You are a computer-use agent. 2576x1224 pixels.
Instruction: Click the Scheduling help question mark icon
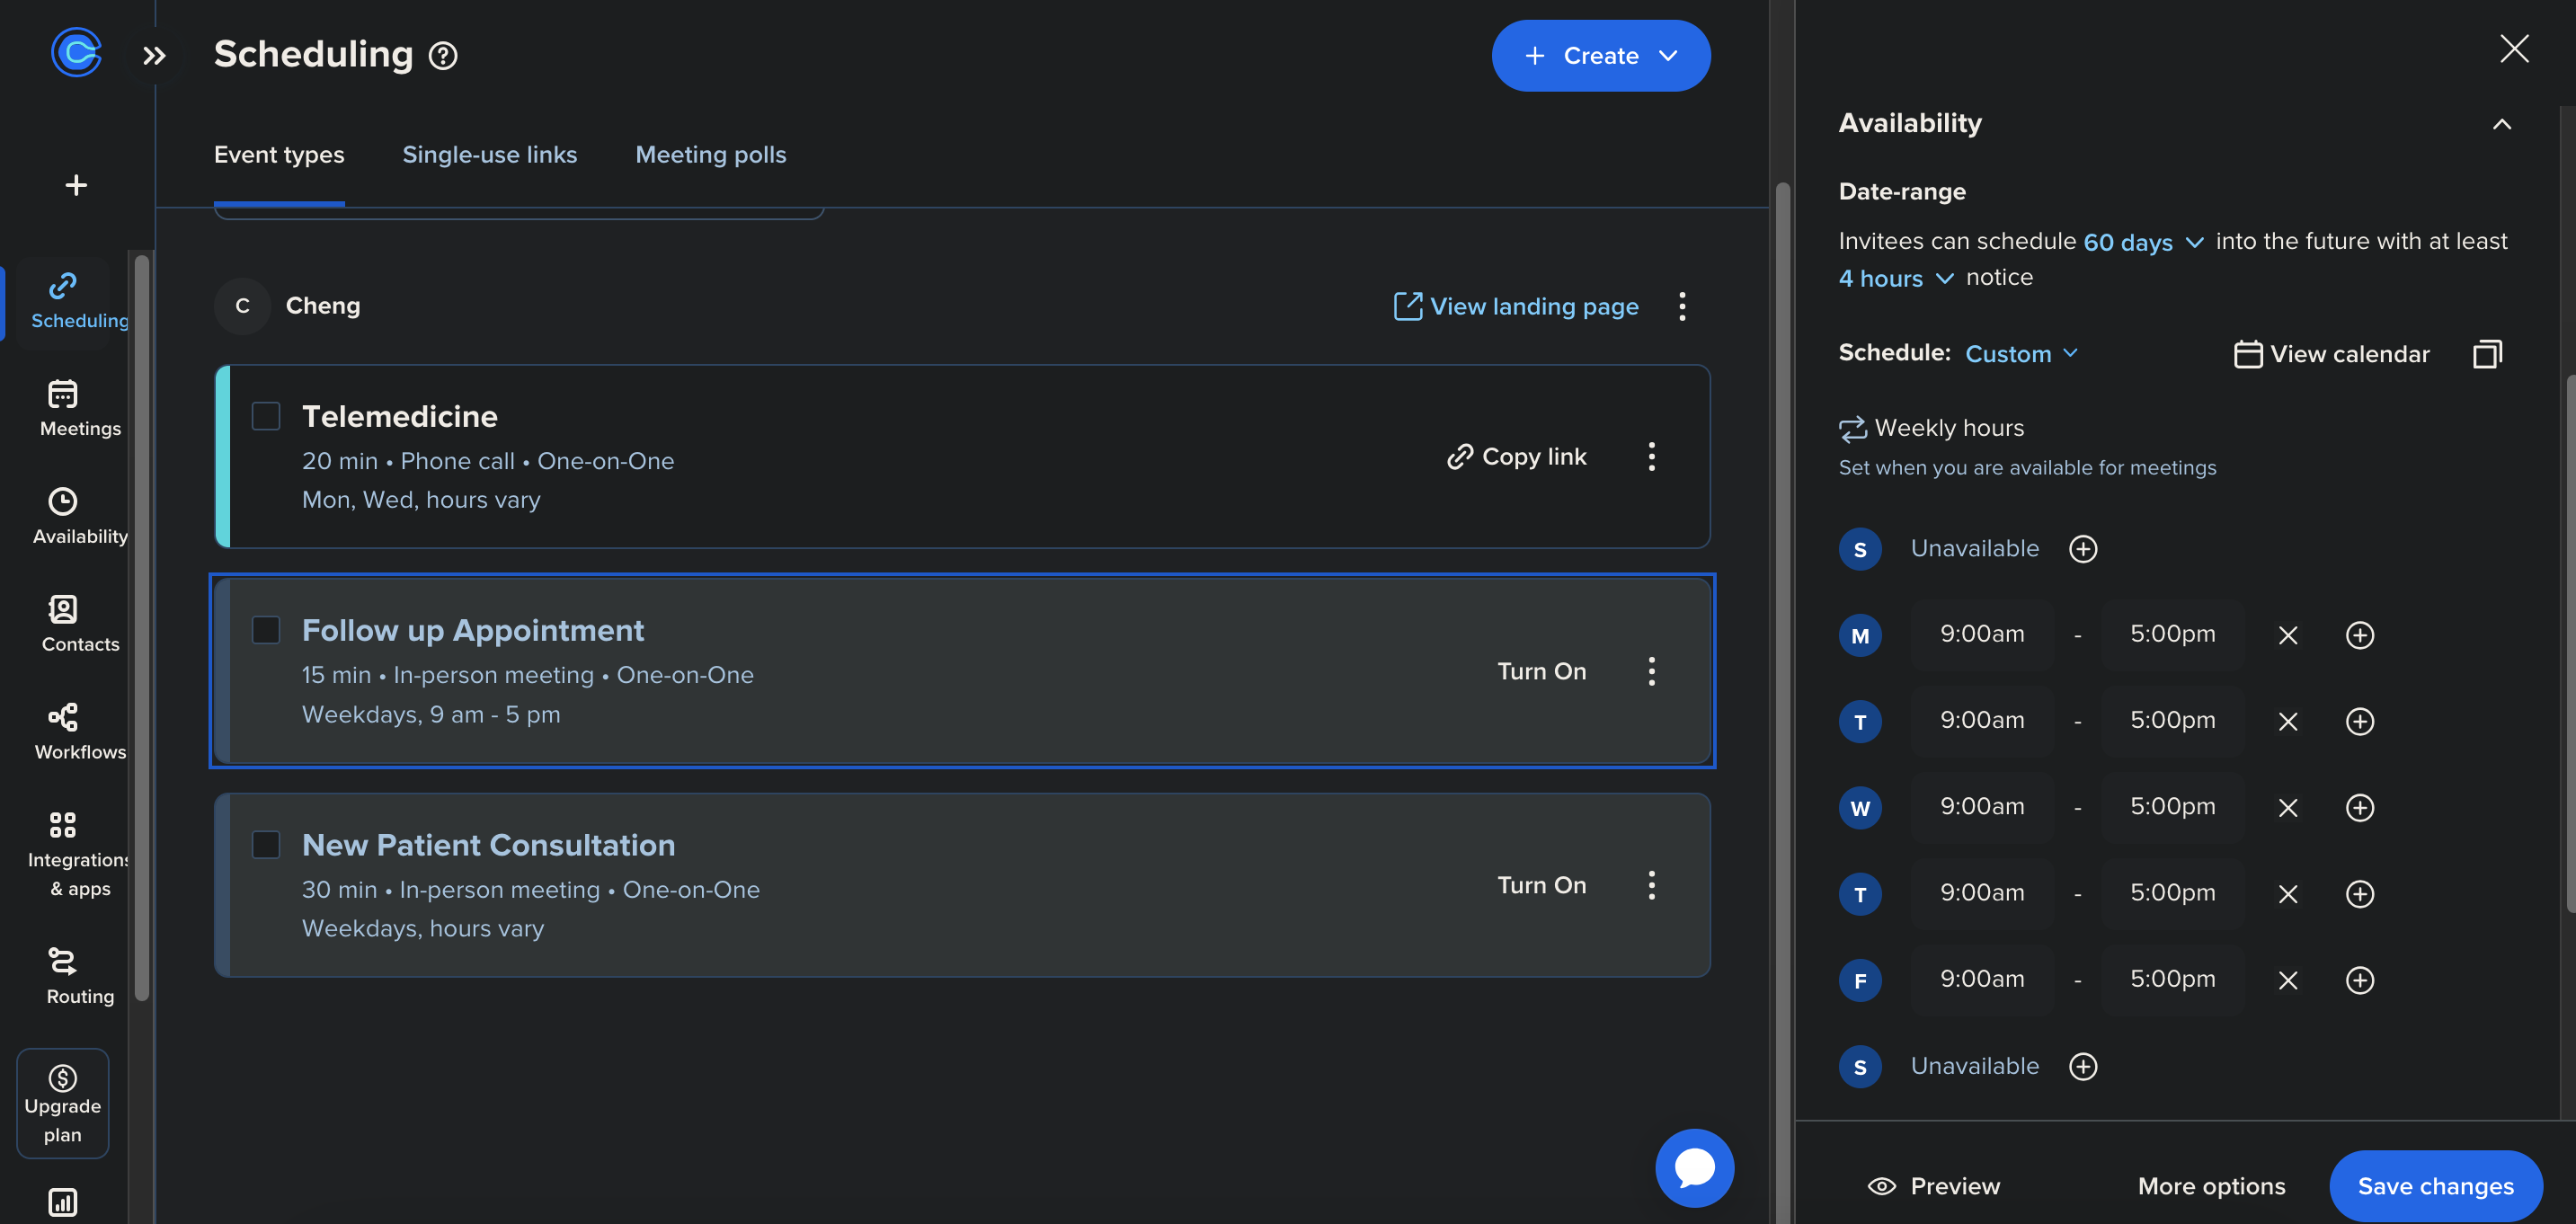tap(443, 56)
